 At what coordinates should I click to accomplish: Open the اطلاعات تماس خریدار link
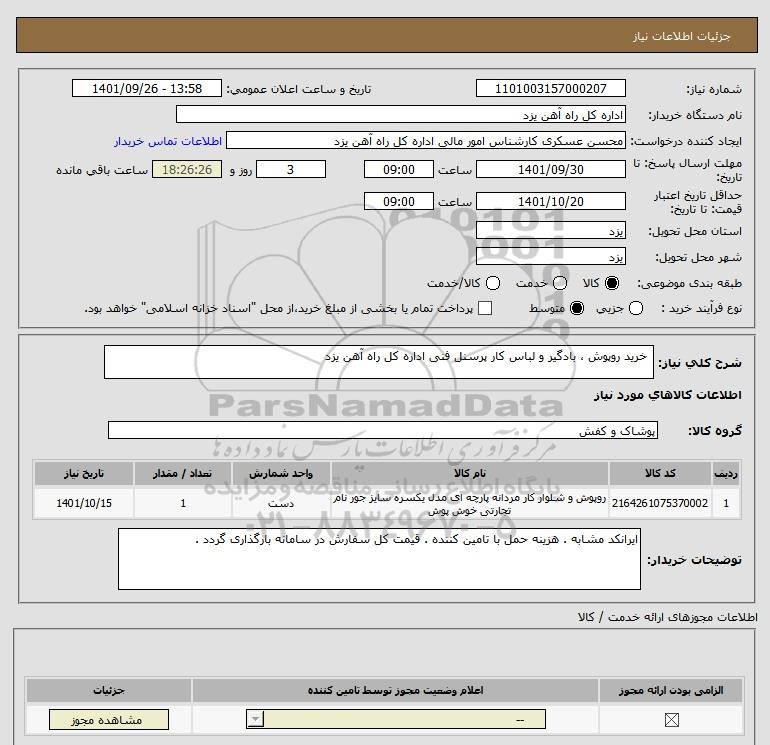168,141
